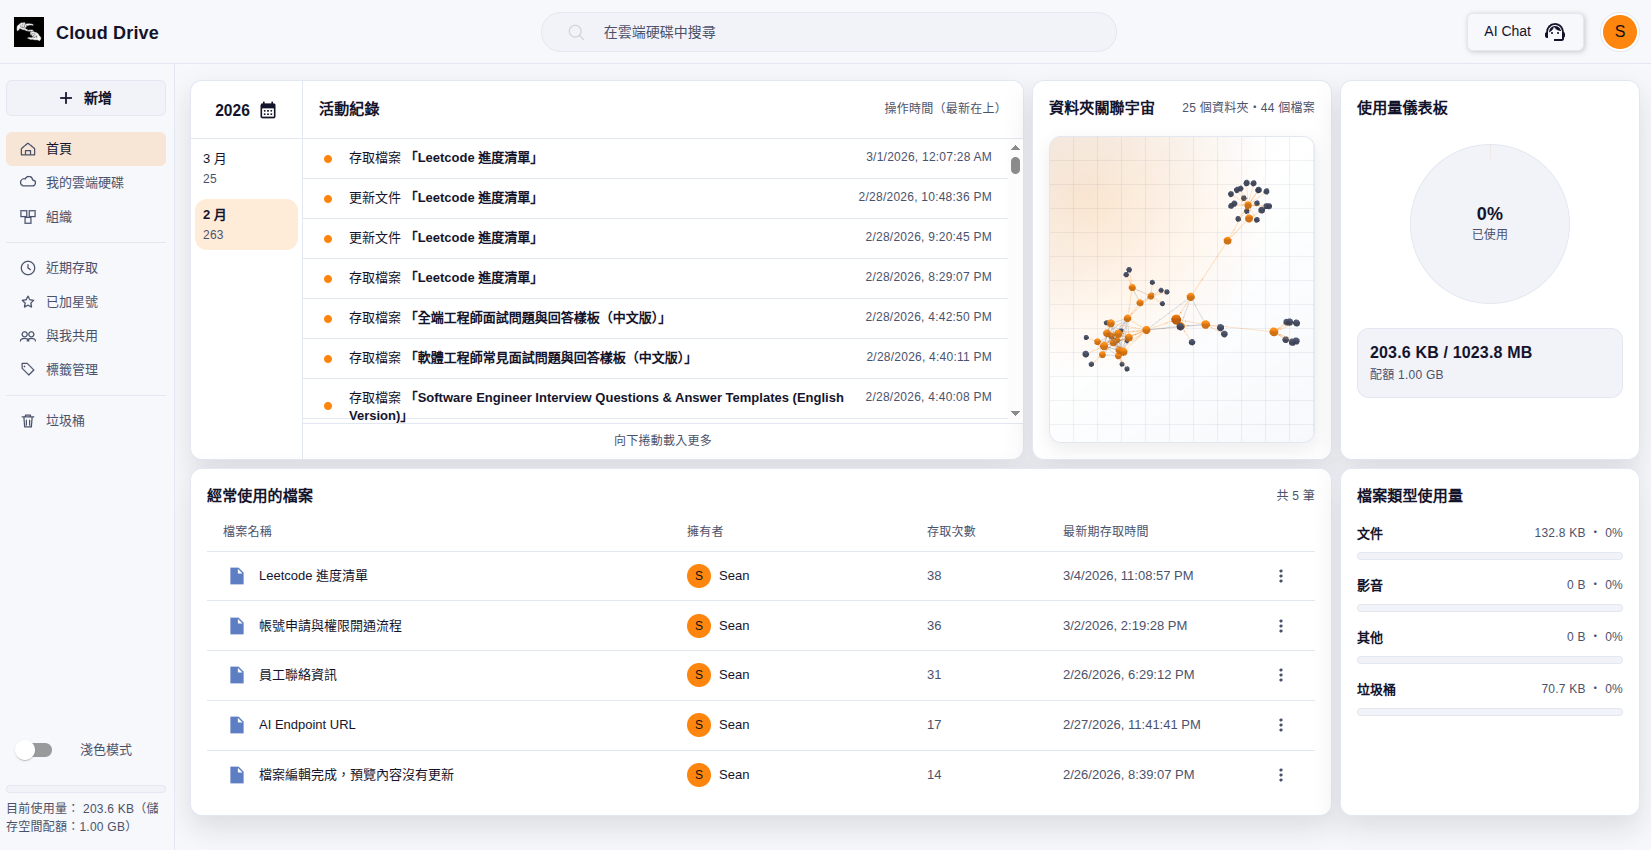Open activity for 全端工程師面試問題與回答樣板
Viewport: 1651px width, 850px height.
655,318
